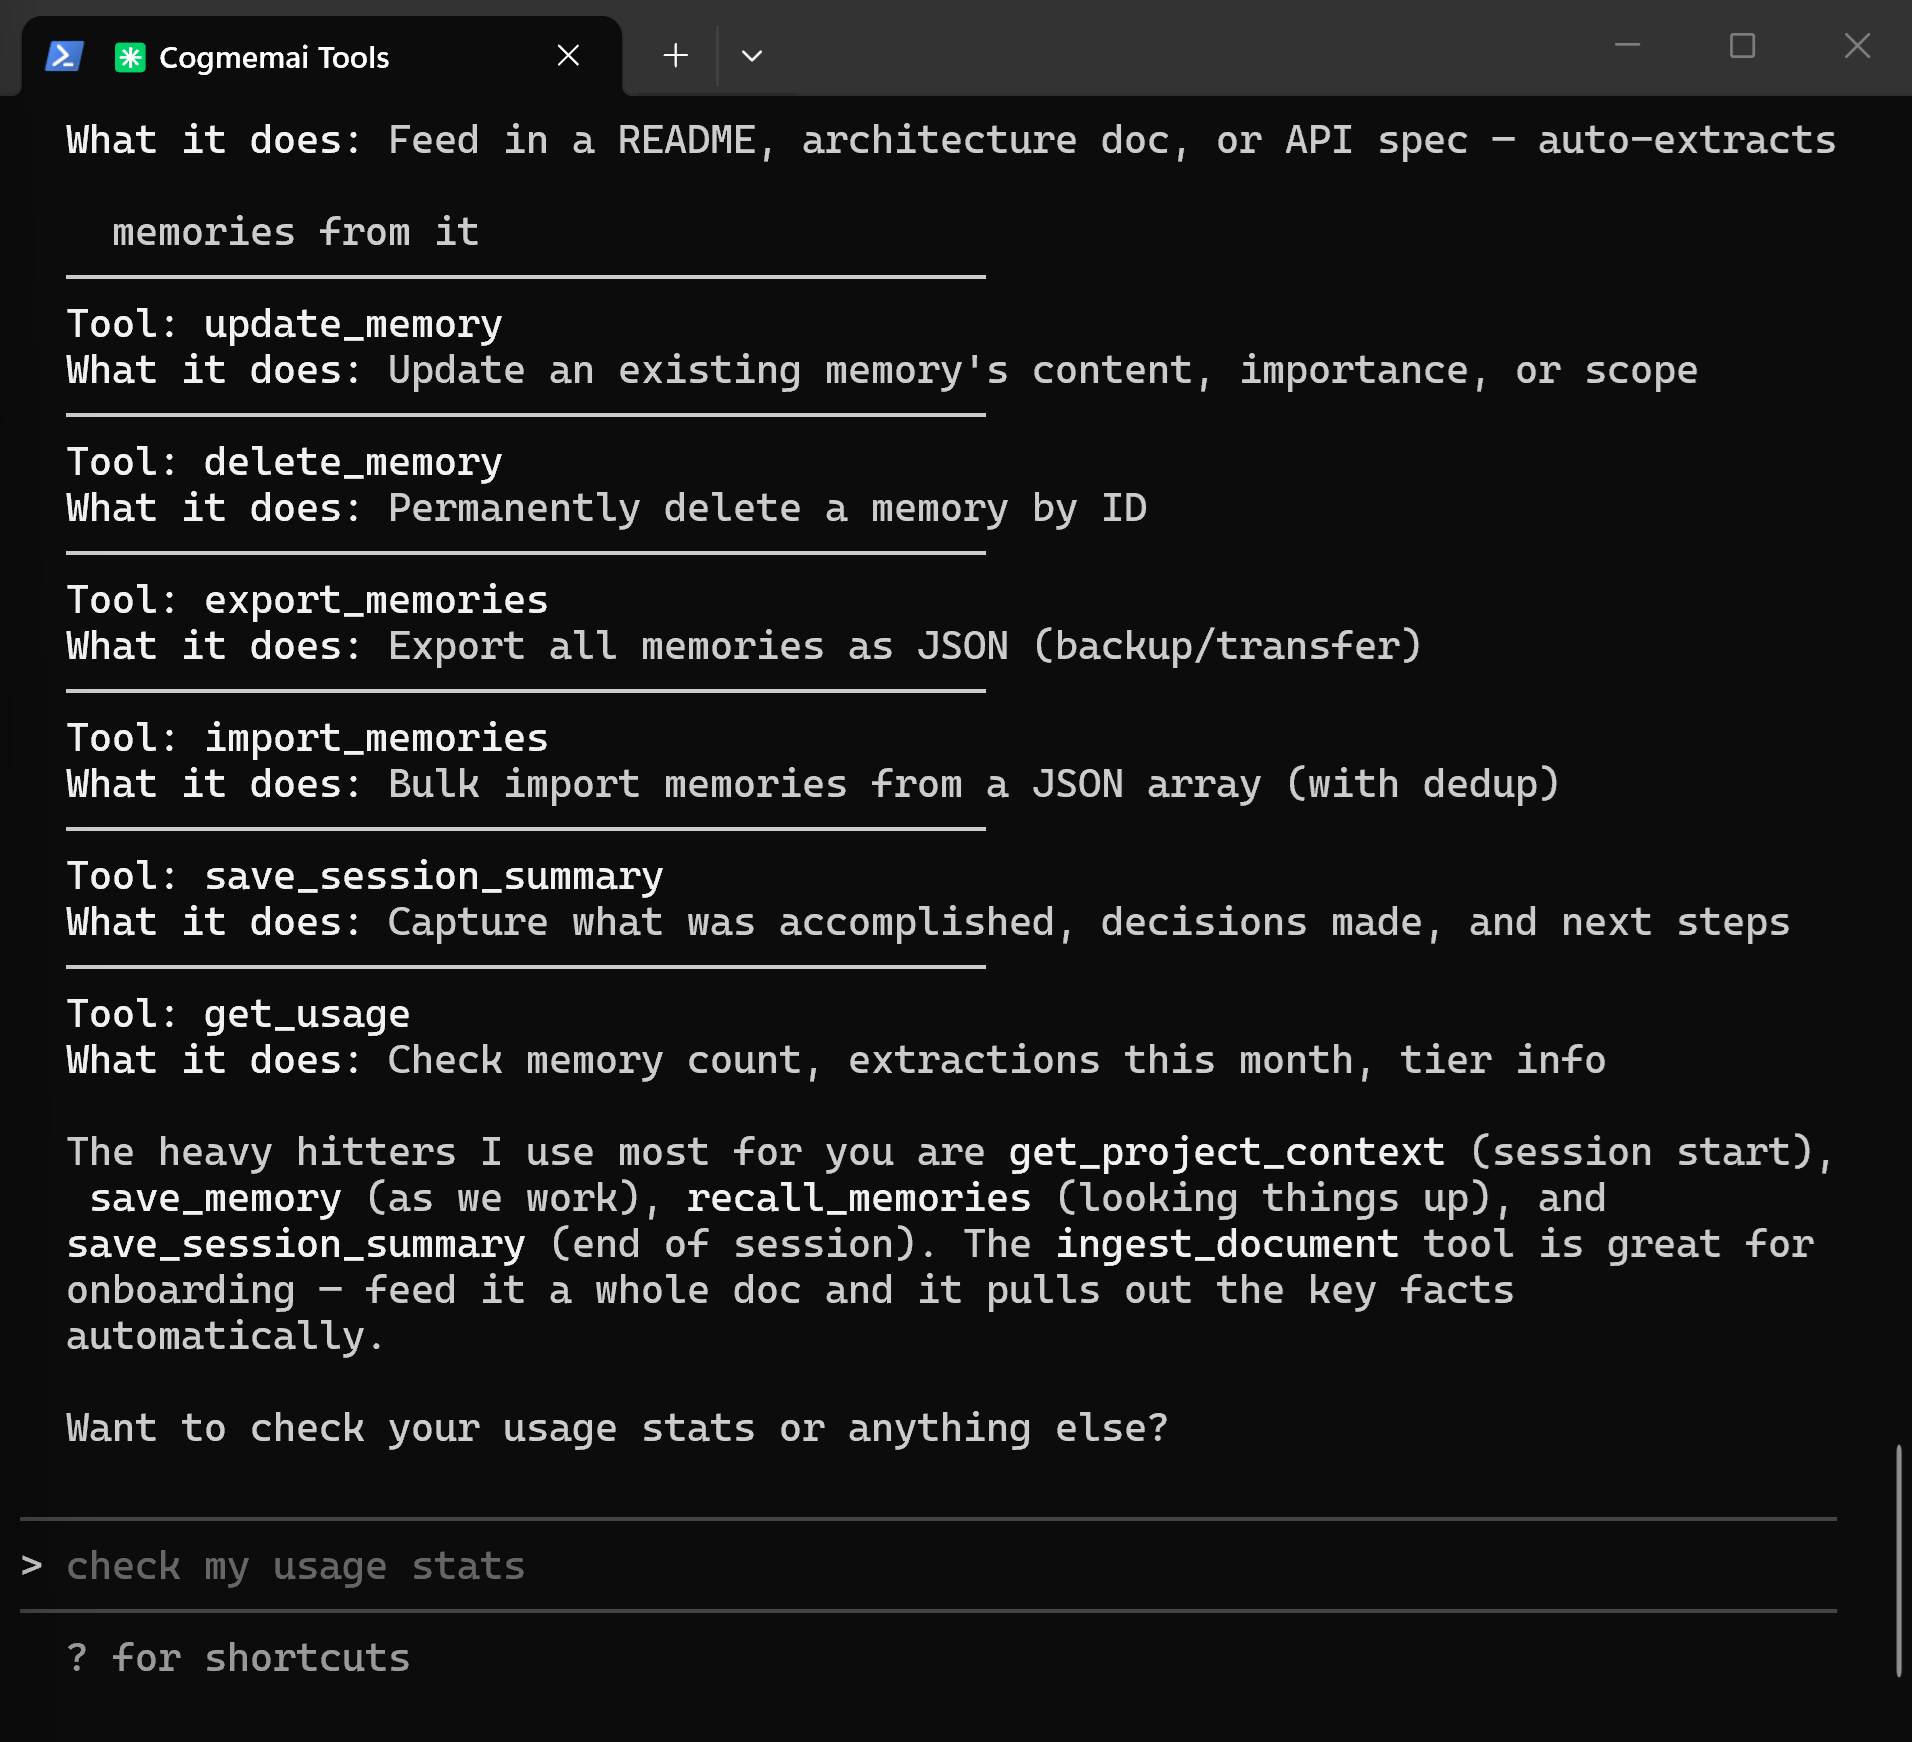Click the text 'Tool: save_session_summary'
The height and width of the screenshot is (1742, 1912).
(x=365, y=876)
